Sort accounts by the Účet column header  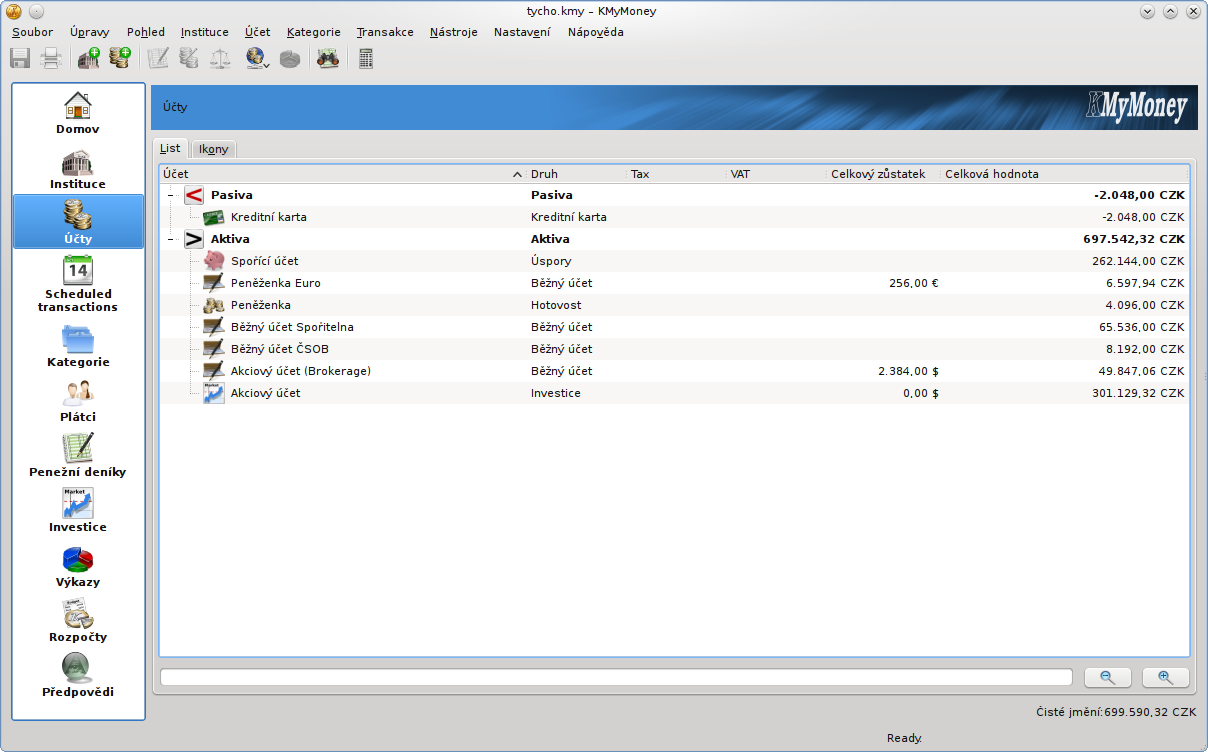click(x=343, y=174)
